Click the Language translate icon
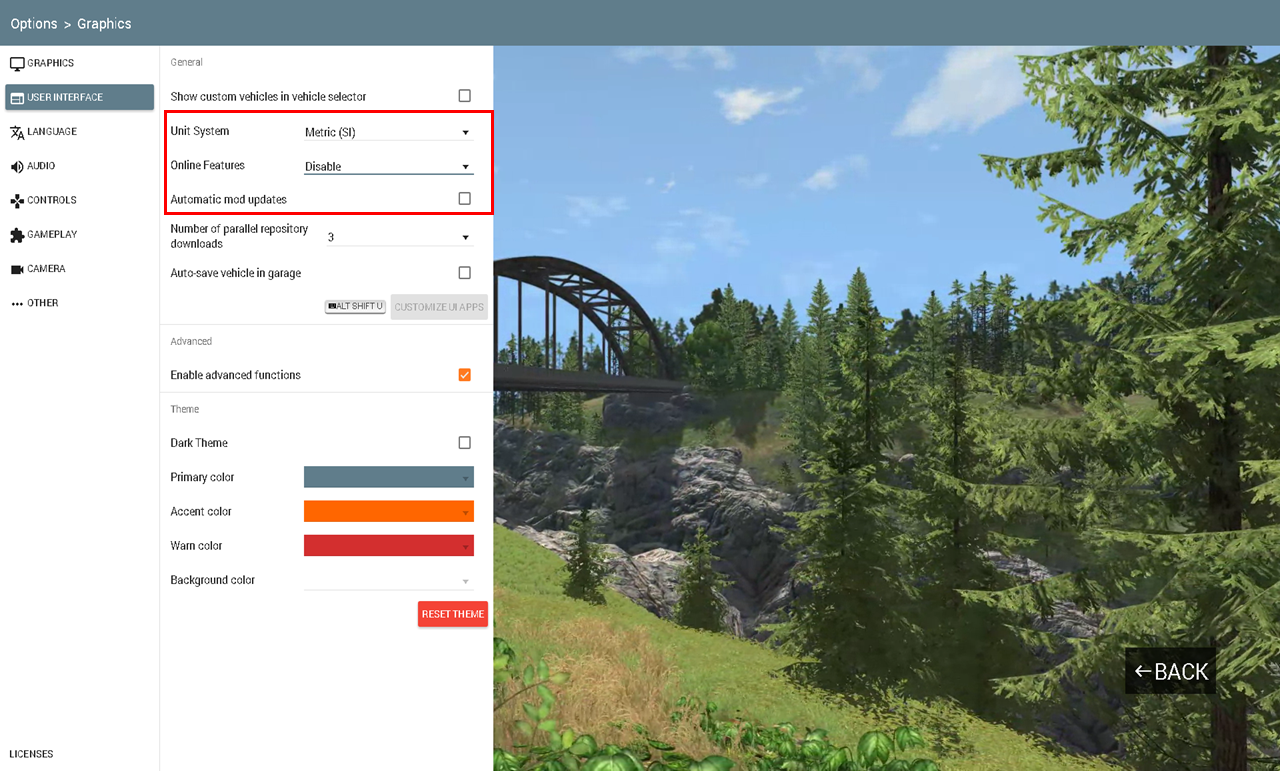Viewport: 1280px width, 771px height. pyautogui.click(x=17, y=132)
